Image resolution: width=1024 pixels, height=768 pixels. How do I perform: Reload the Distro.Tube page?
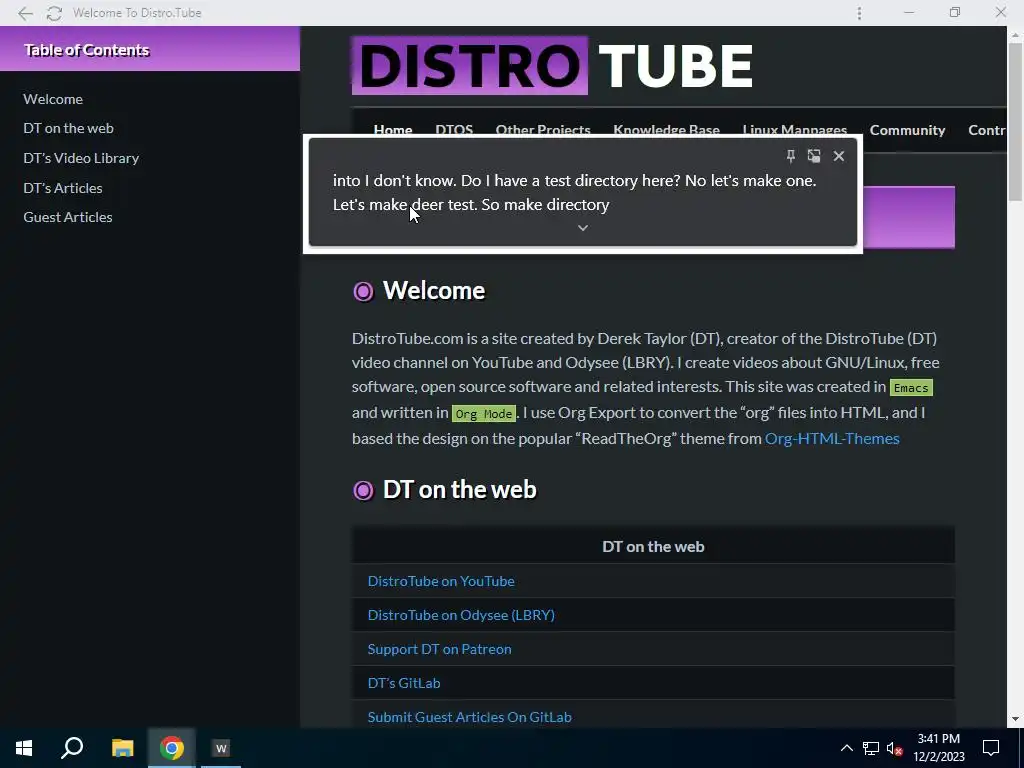click(x=54, y=13)
